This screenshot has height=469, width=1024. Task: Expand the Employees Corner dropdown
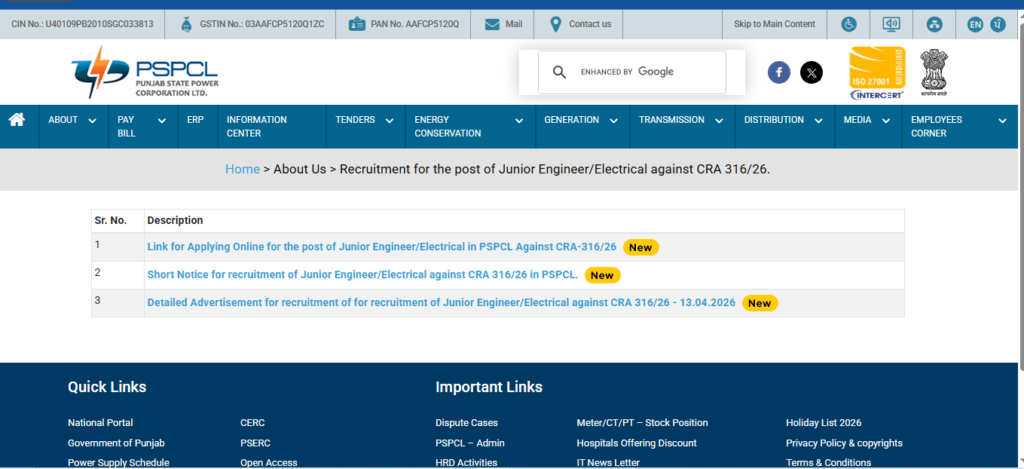coord(957,126)
